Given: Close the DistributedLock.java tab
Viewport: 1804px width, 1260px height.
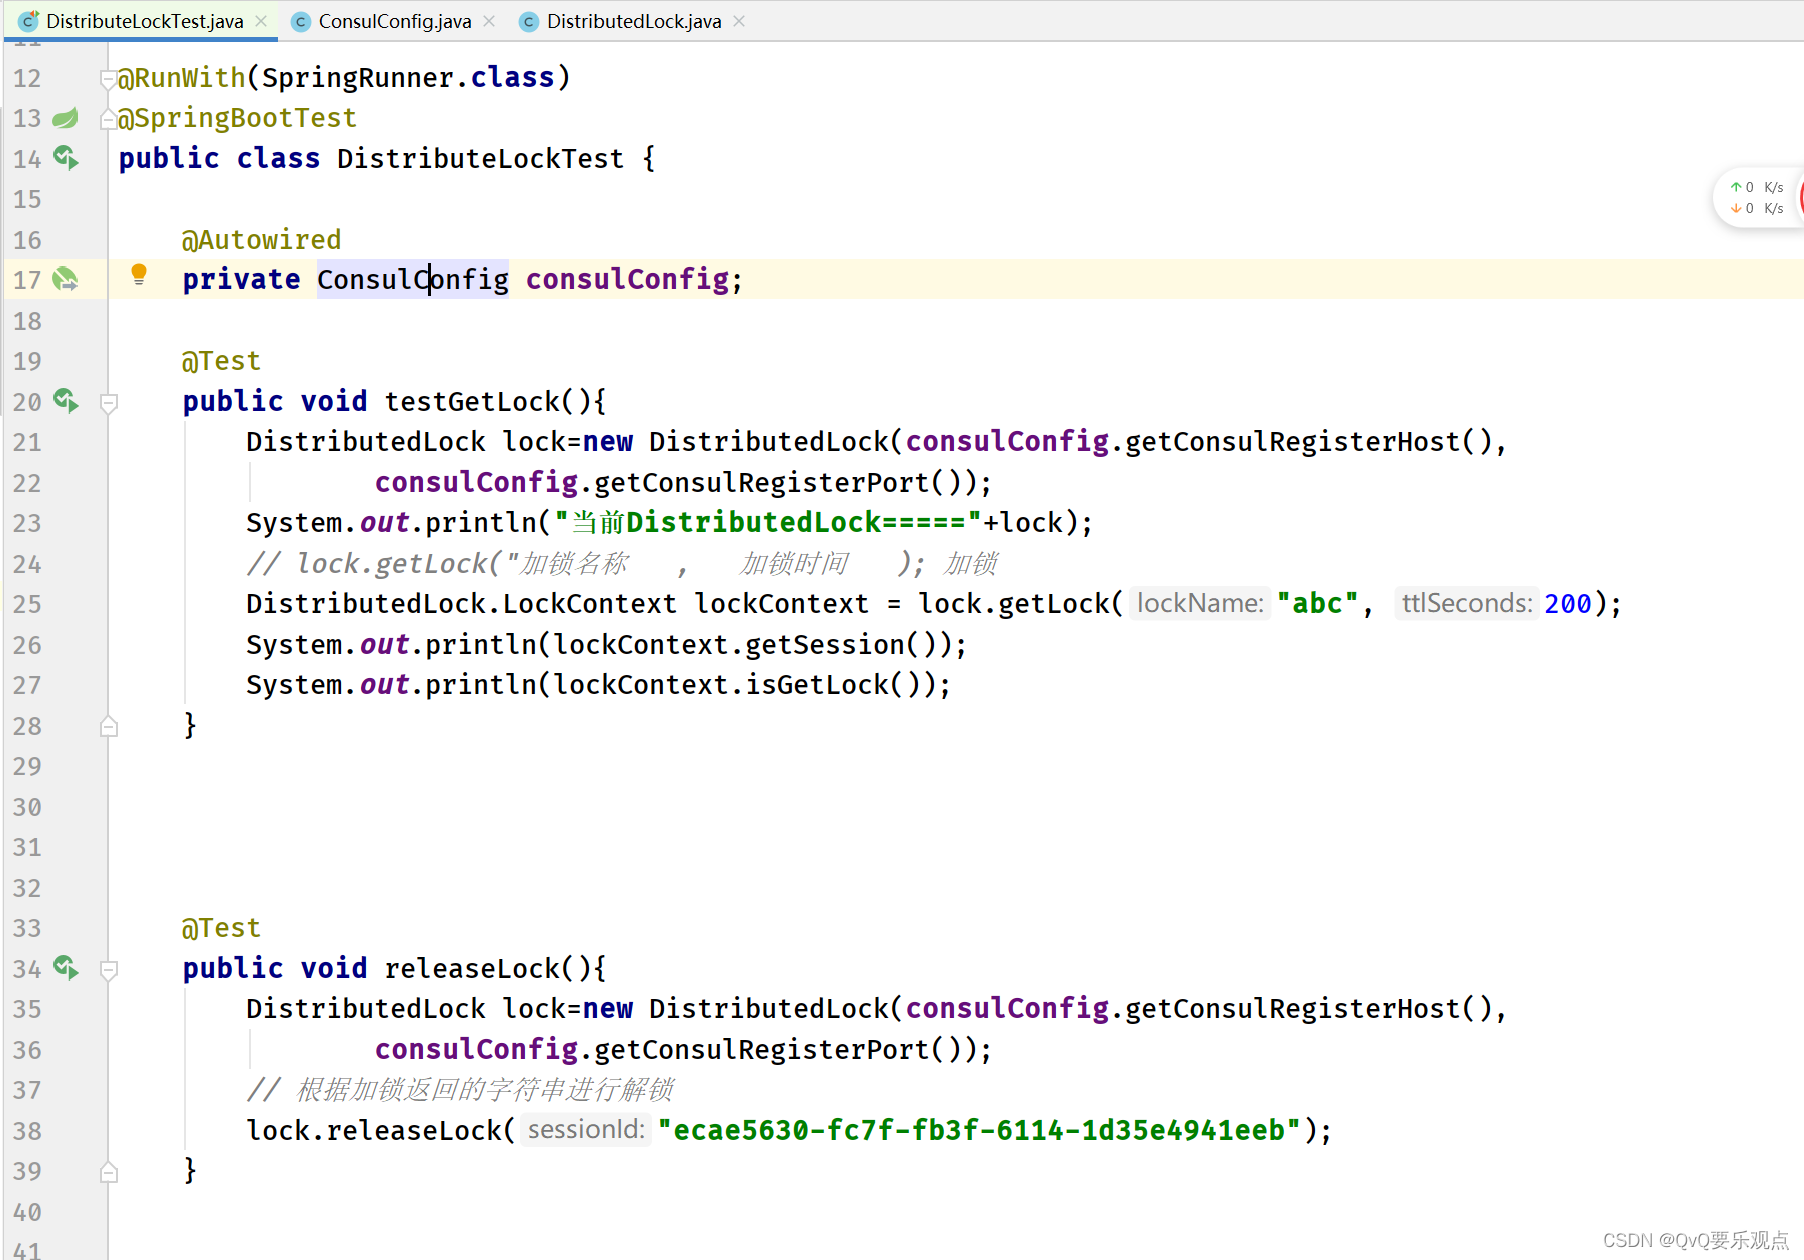Looking at the screenshot, I should [x=739, y=21].
